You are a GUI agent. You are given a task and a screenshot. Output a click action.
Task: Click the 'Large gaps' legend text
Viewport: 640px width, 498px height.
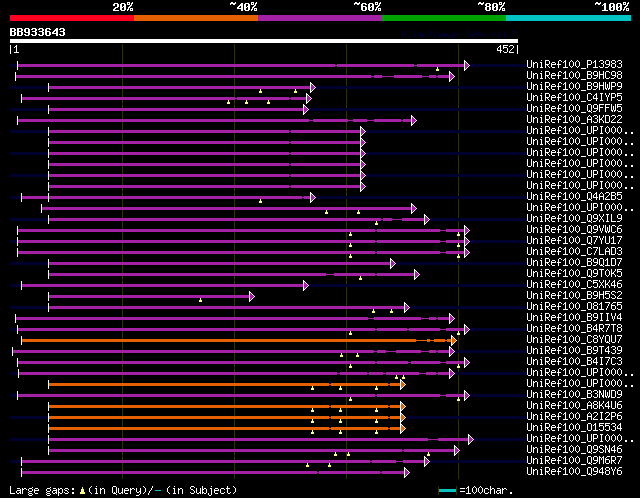pyautogui.click(x=42, y=490)
